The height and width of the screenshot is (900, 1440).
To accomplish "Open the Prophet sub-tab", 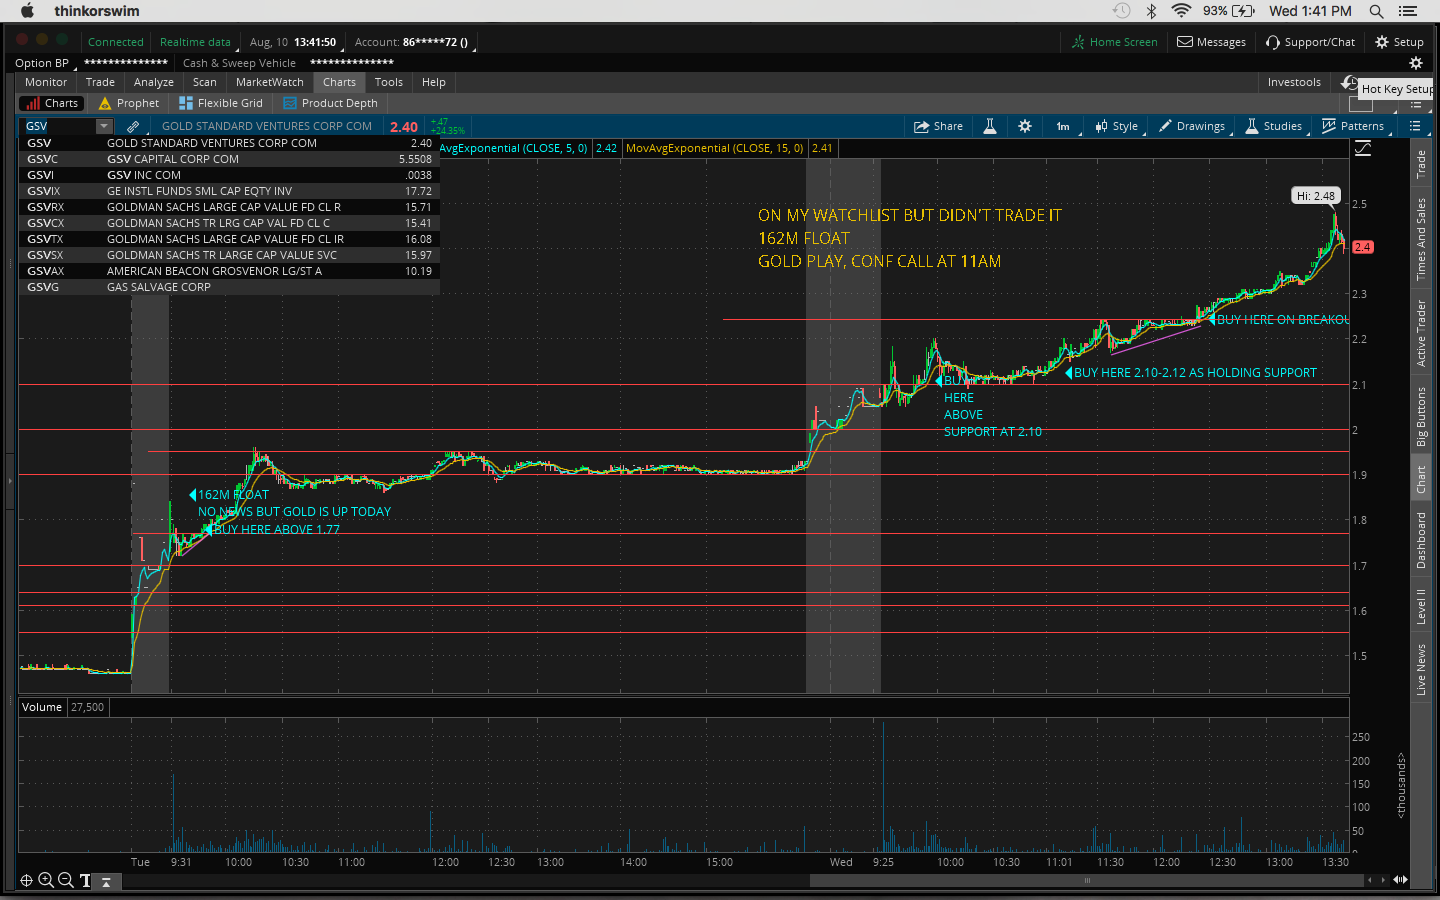I will (129, 103).
